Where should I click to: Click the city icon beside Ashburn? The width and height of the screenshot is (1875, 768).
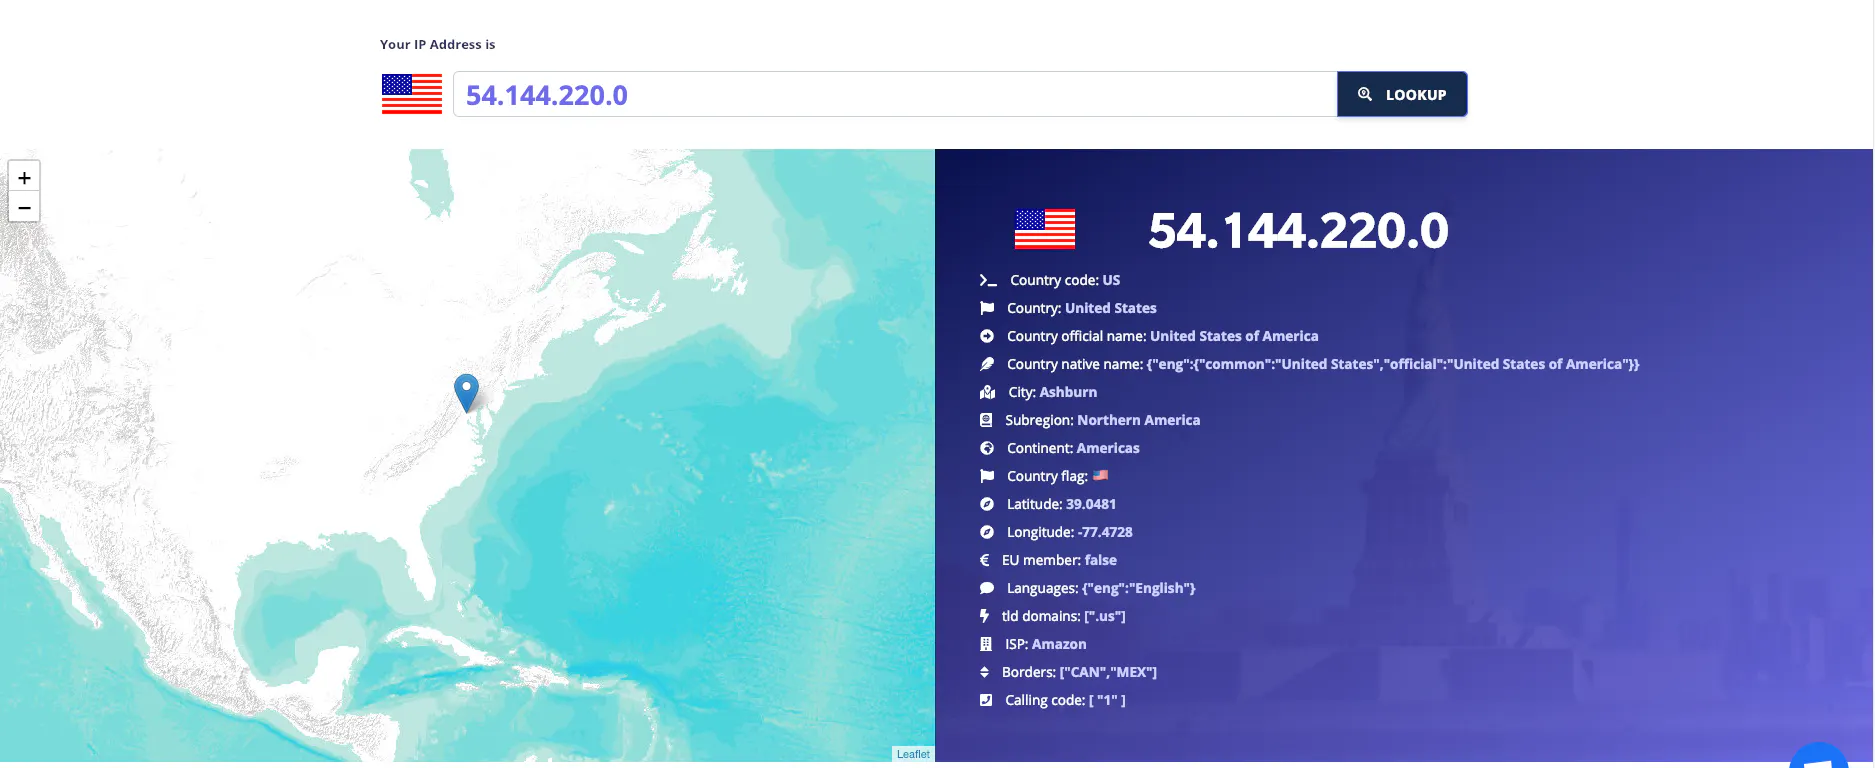[x=988, y=392]
